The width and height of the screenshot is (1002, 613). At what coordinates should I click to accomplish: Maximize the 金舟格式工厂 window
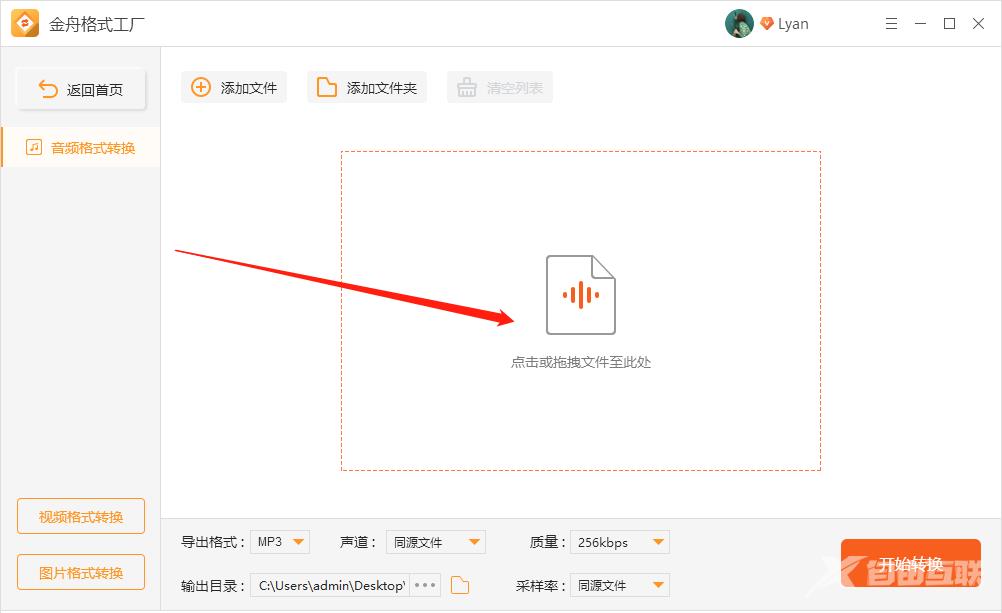[x=950, y=24]
